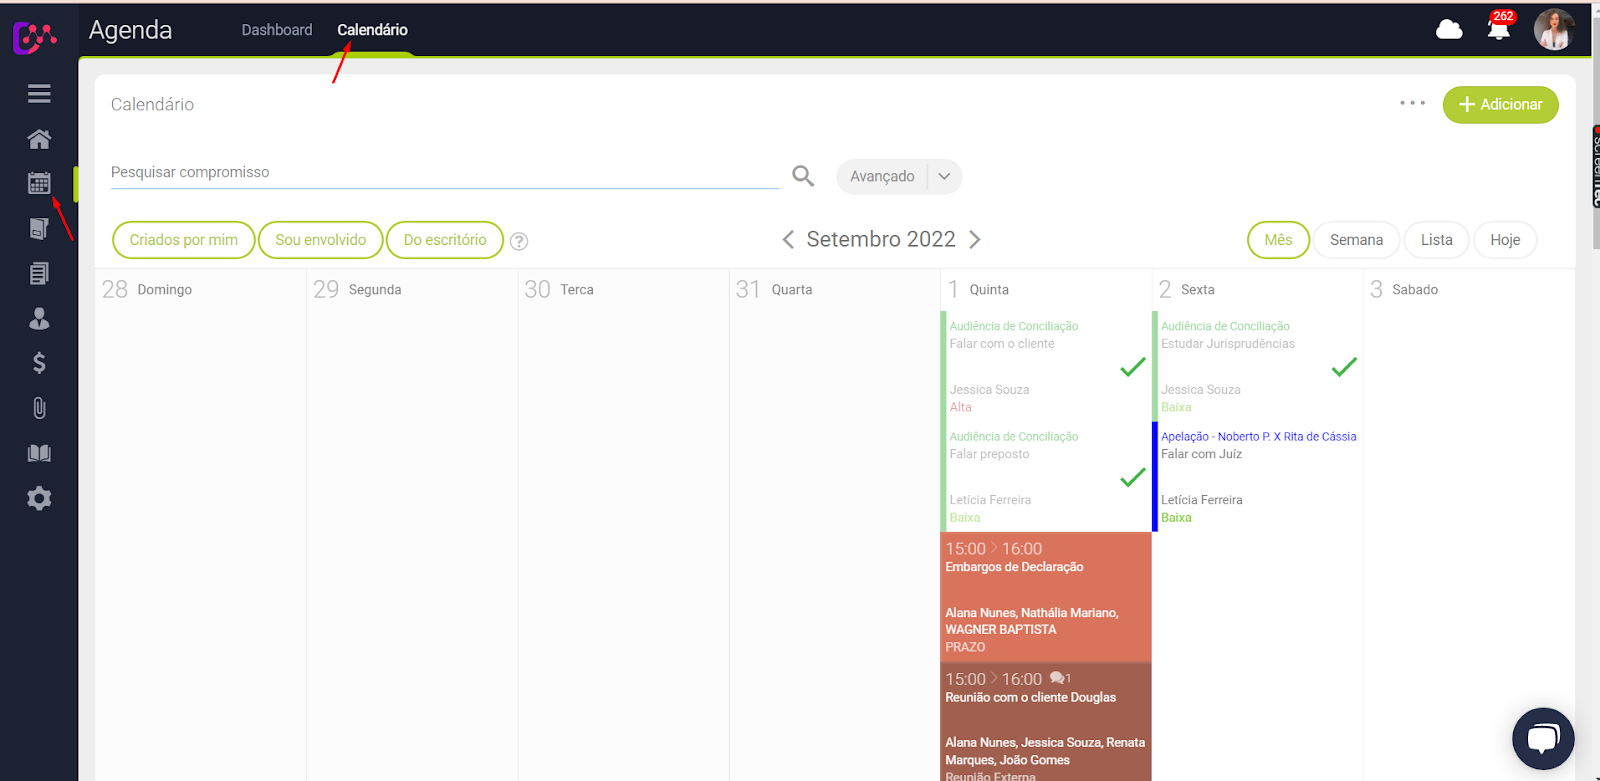
Task: Go to previous month before Setembro 2022
Action: click(788, 240)
